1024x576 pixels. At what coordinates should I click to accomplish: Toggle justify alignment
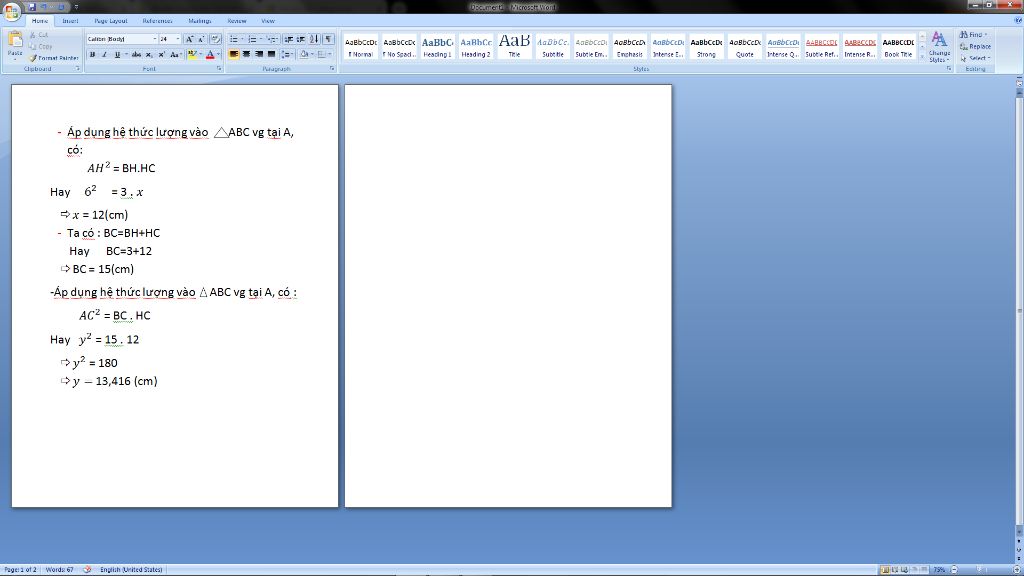[x=271, y=55]
